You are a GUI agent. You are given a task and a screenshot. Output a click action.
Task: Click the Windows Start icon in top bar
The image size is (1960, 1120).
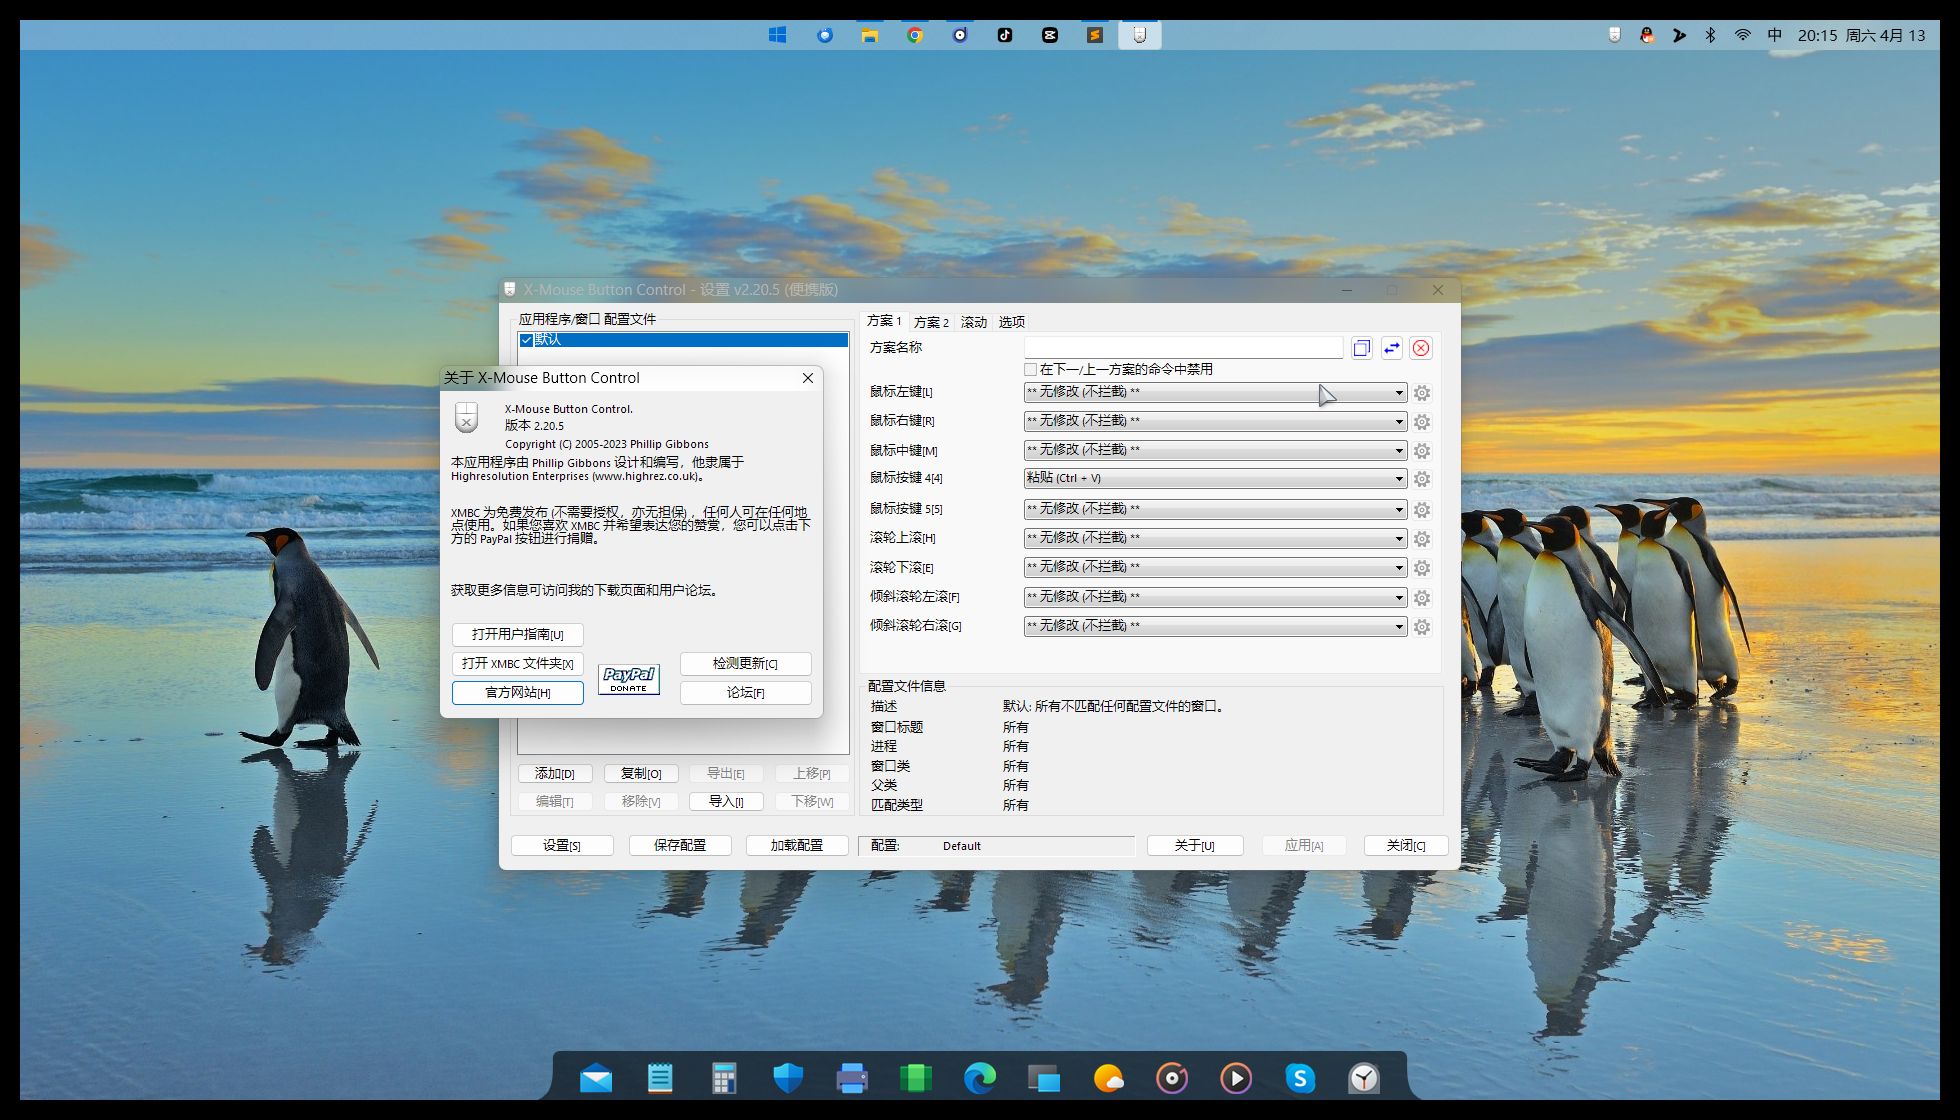click(778, 35)
